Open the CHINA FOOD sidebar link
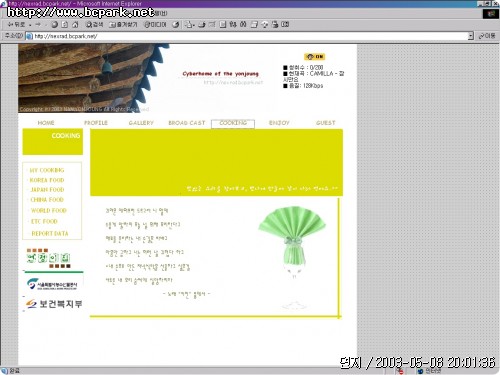 [x=47, y=200]
